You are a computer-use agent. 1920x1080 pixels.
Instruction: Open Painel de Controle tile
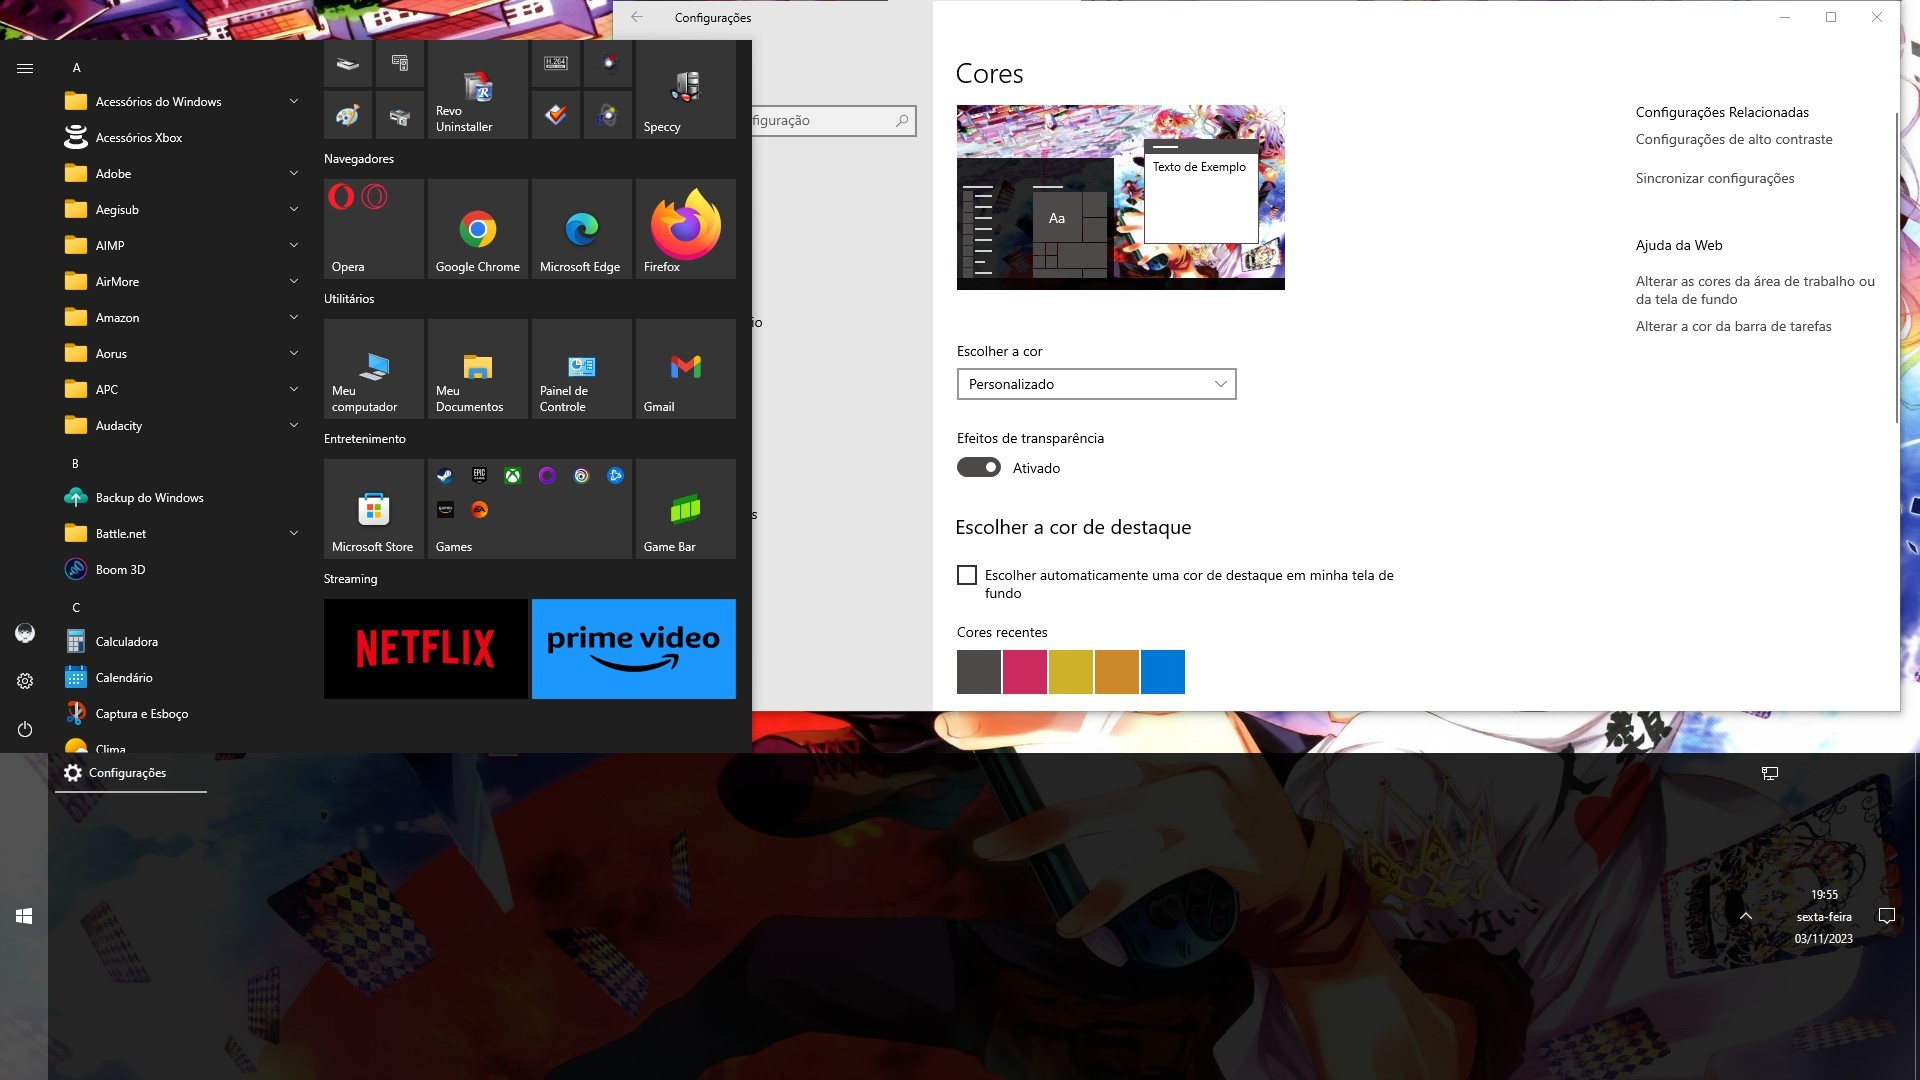(x=581, y=369)
